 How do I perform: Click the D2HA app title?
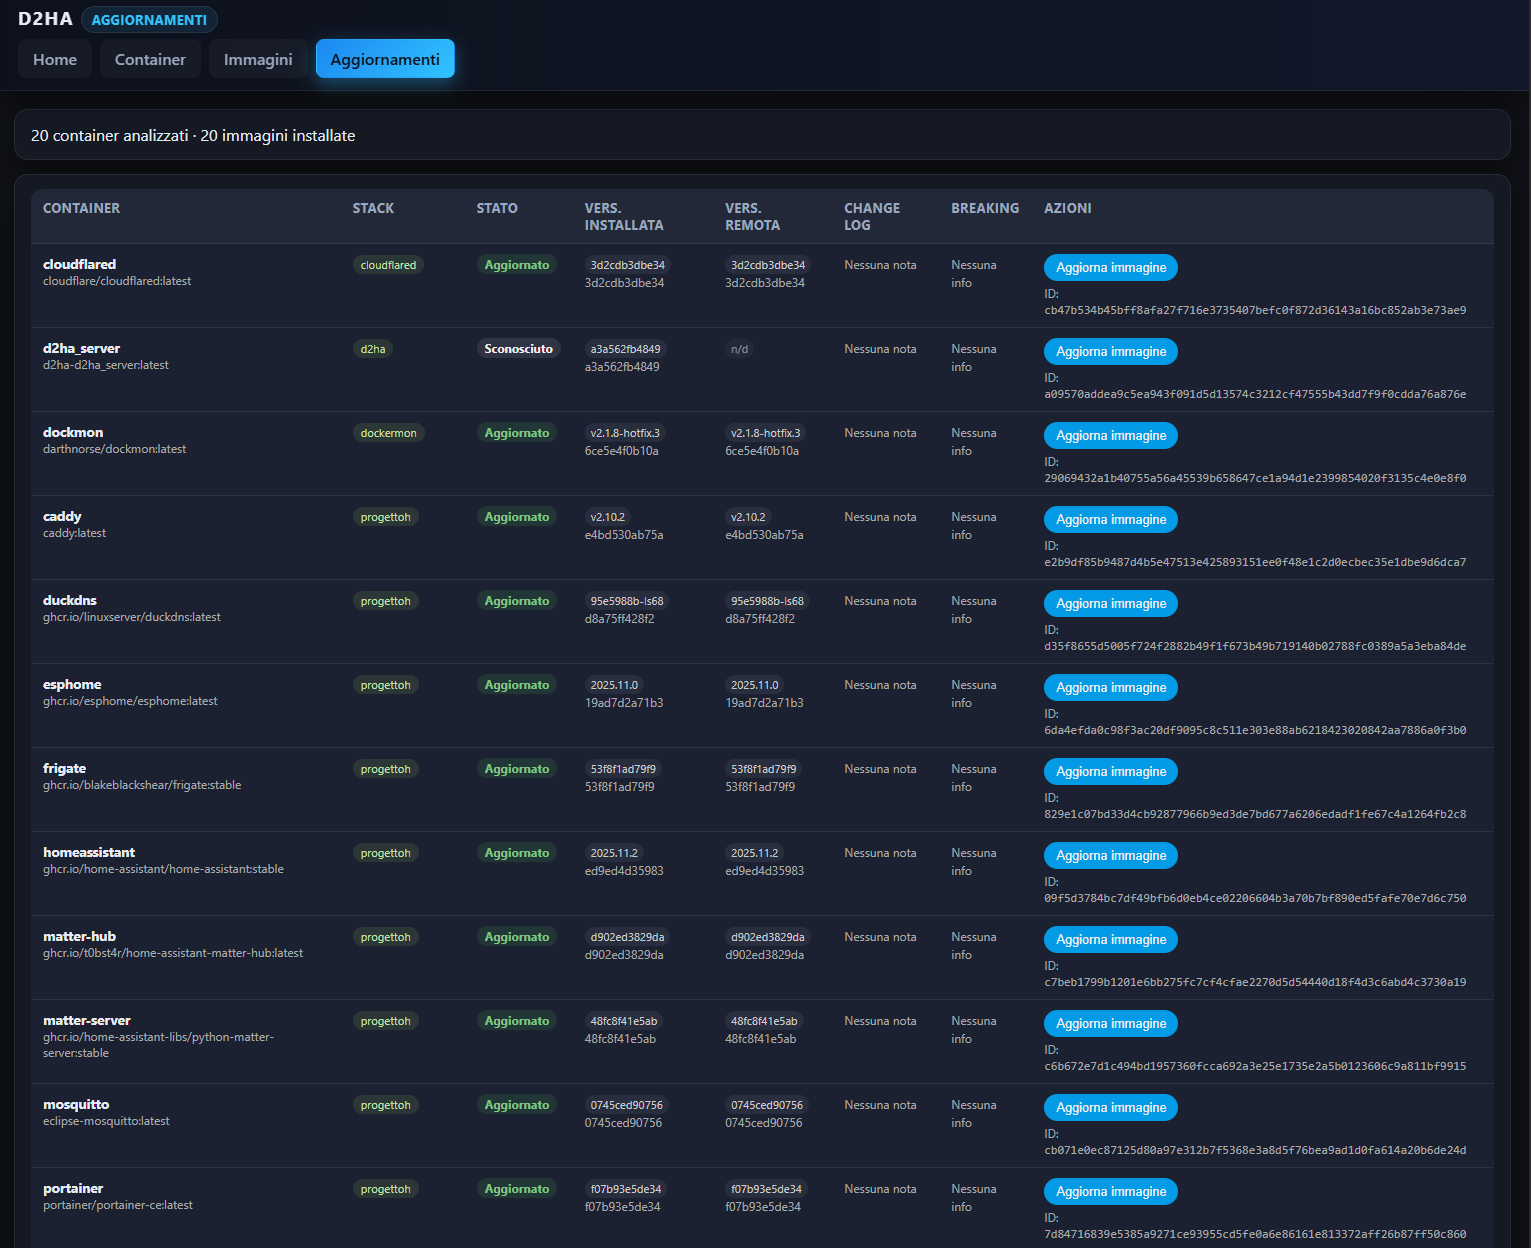pos(45,19)
